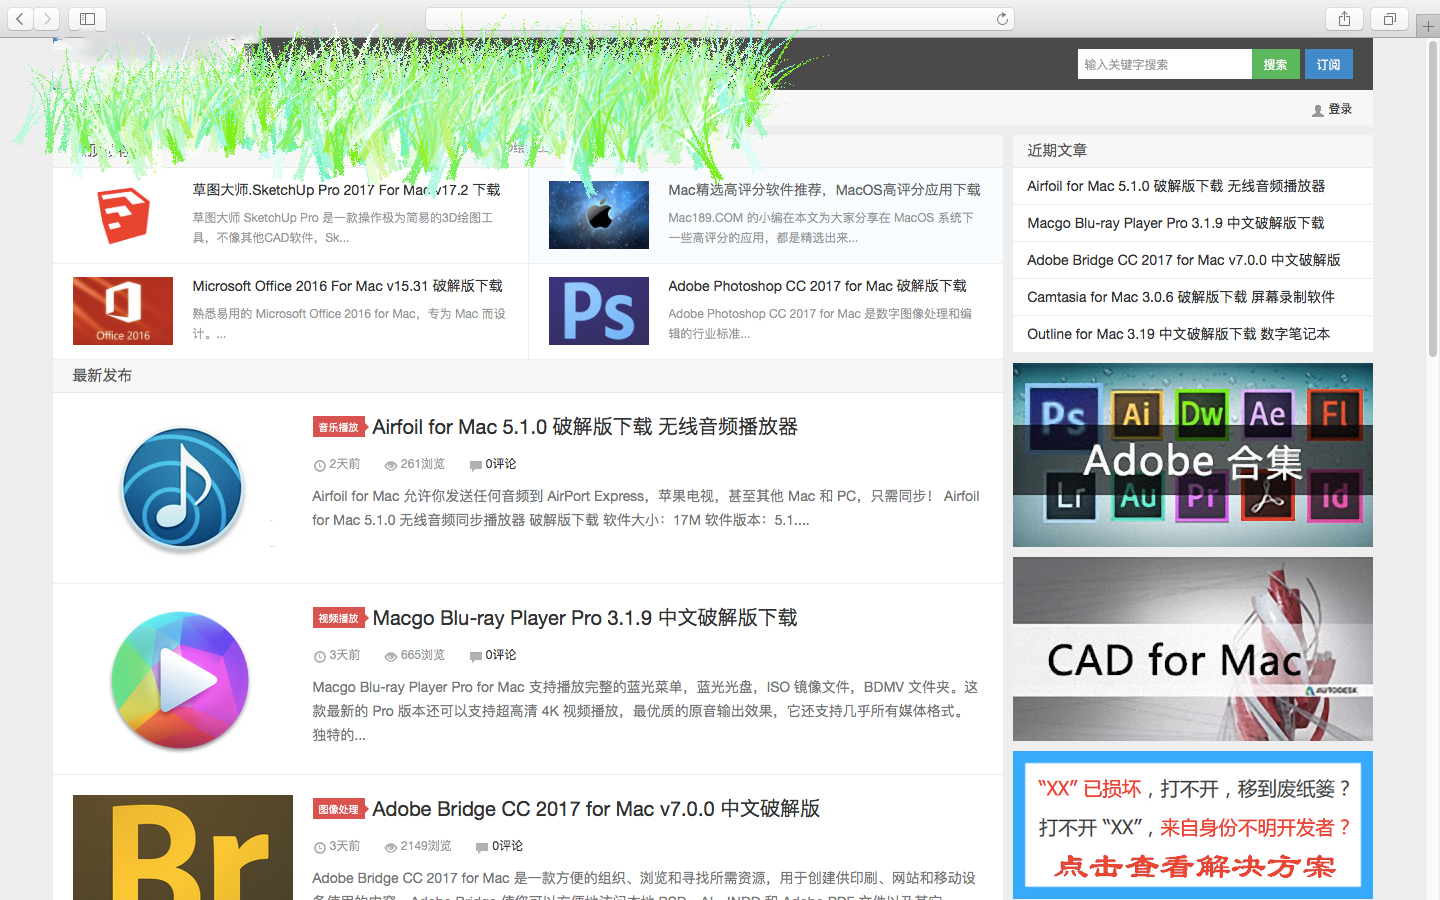Toggle the Safari sidebar icon
The width and height of the screenshot is (1440, 900).
[x=87, y=19]
